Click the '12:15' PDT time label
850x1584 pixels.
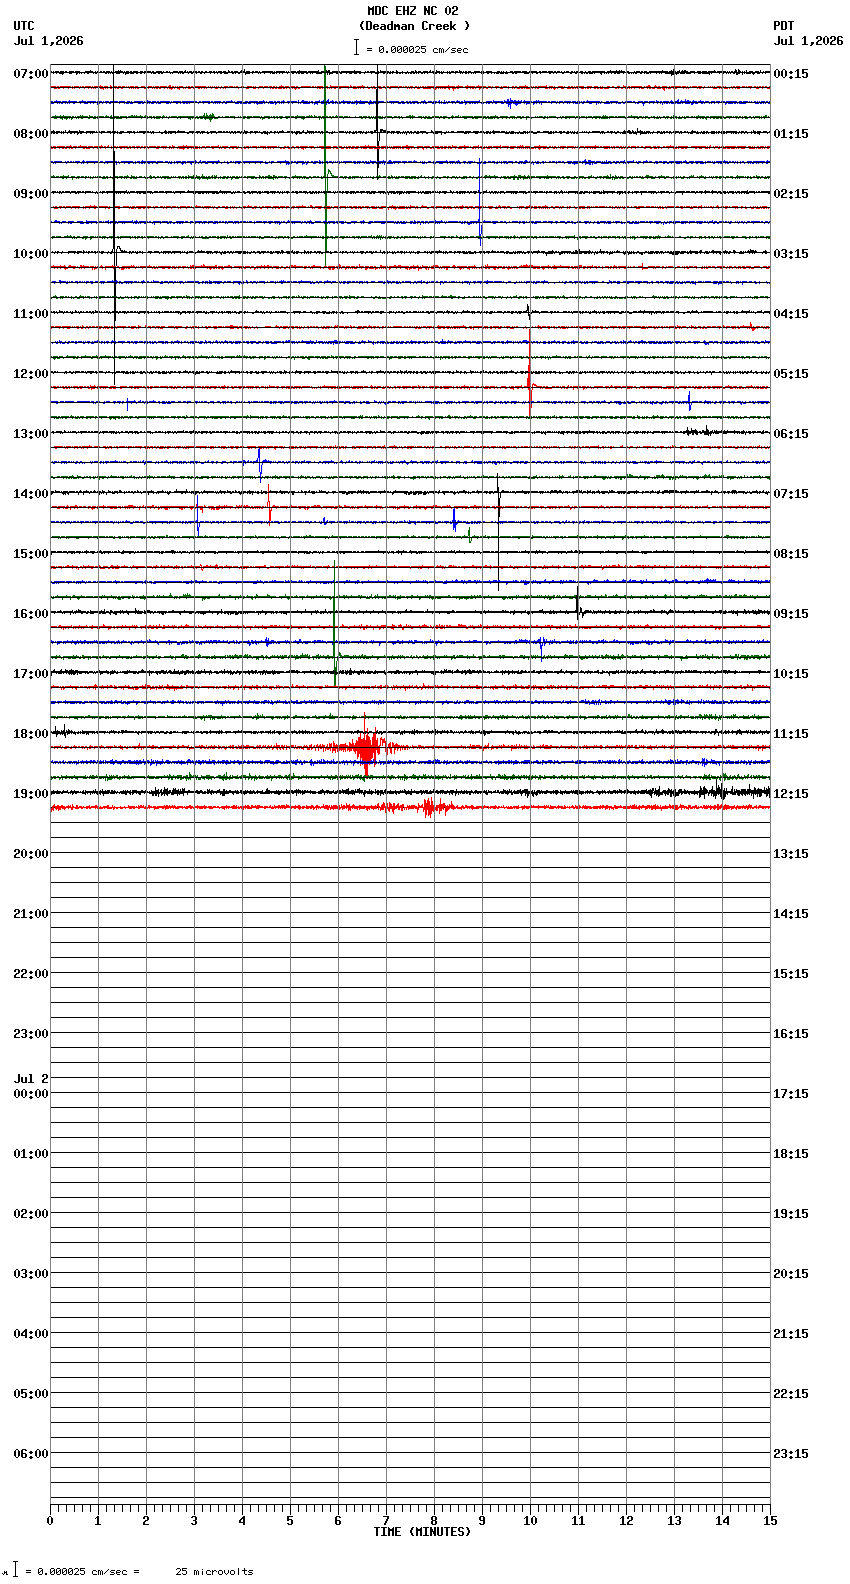(x=791, y=794)
